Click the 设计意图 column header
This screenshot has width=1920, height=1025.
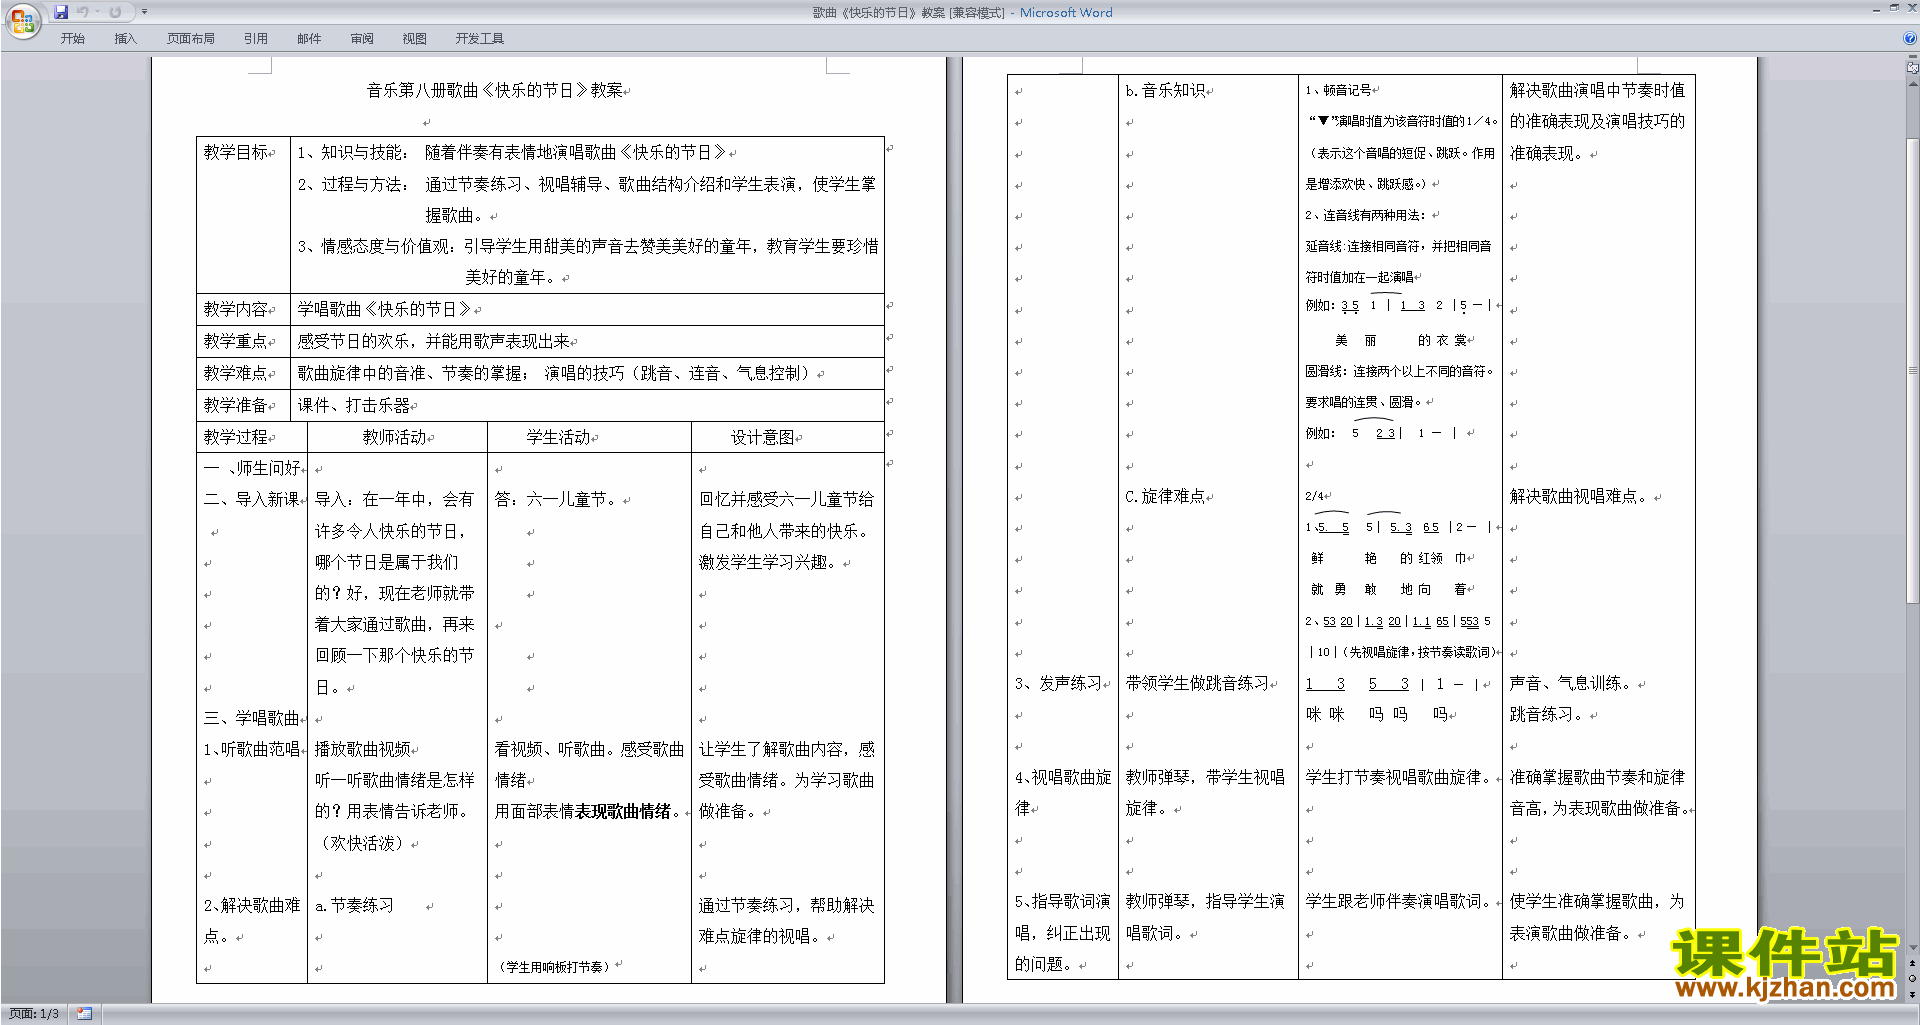[787, 437]
